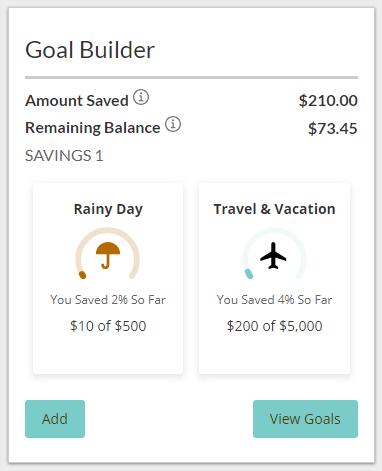Click the Travel & Vacation progress arc
The image size is (382, 471).
pyautogui.click(x=274, y=253)
